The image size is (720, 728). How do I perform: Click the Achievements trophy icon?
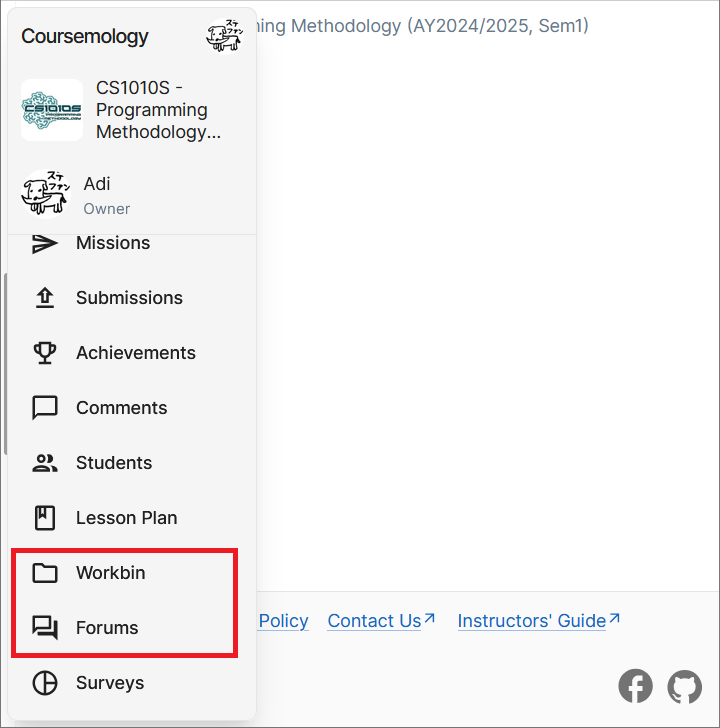(45, 353)
